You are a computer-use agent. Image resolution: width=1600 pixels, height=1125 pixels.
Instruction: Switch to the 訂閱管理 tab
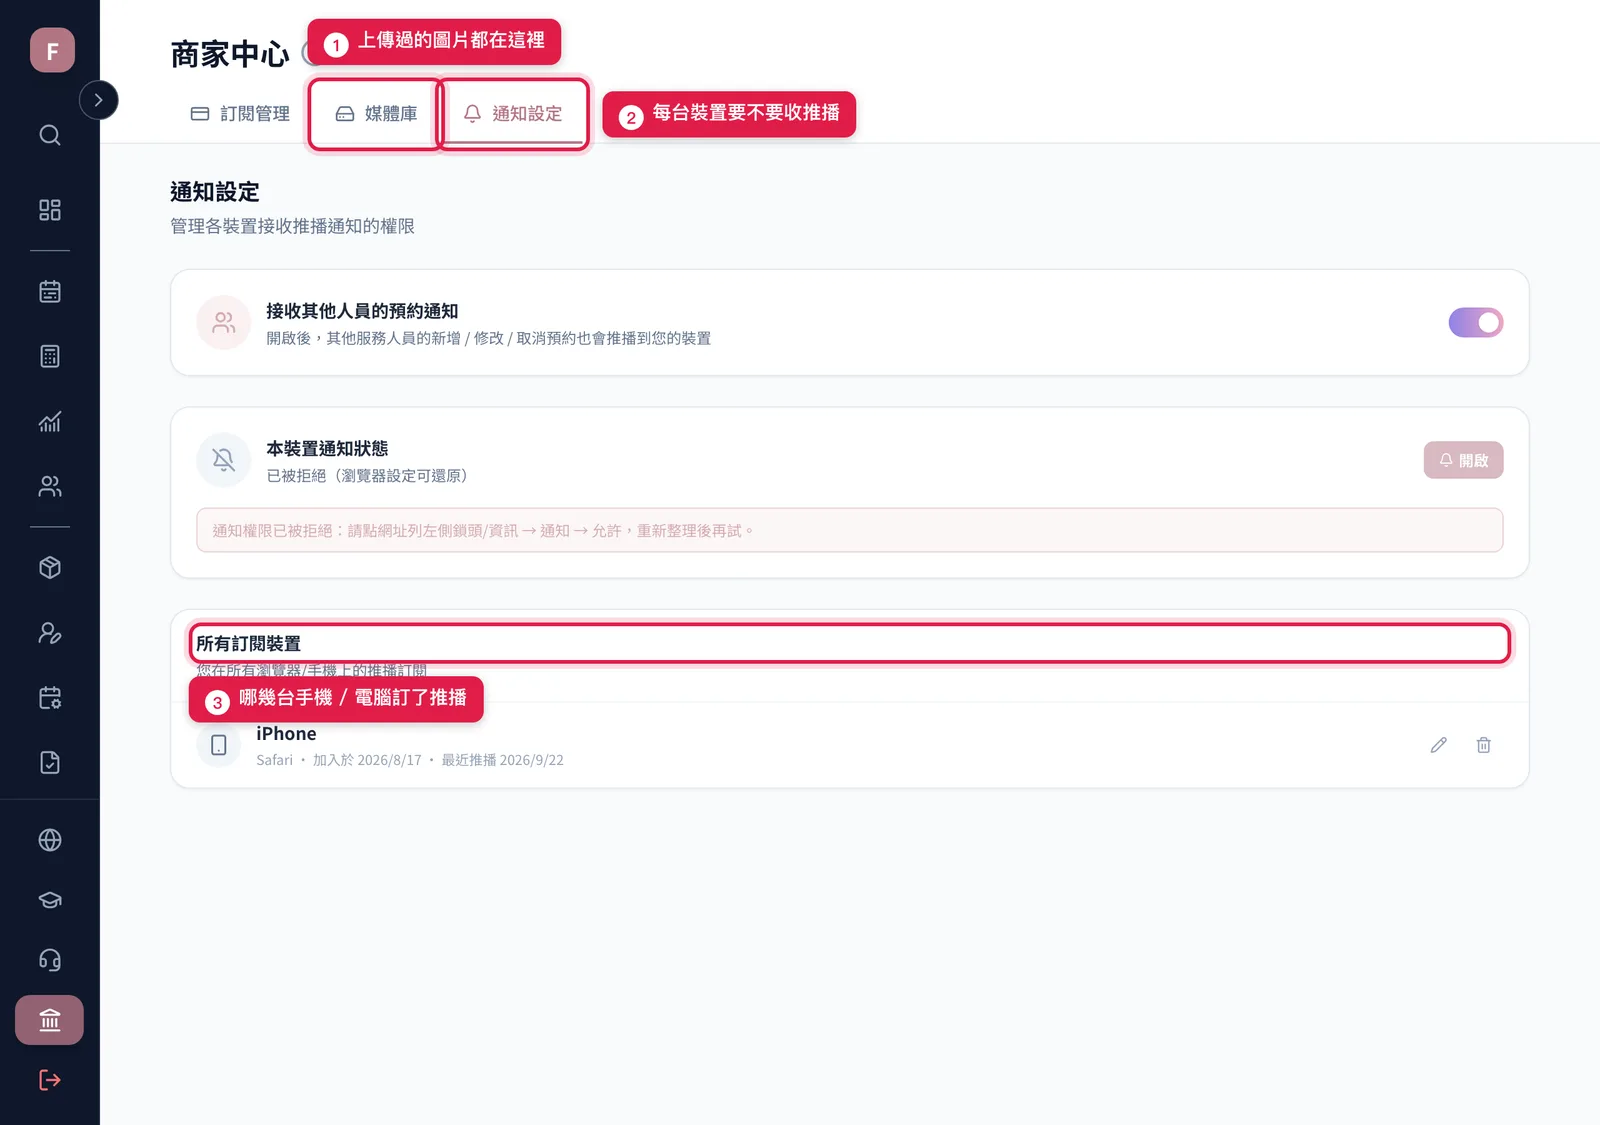pyautogui.click(x=240, y=114)
